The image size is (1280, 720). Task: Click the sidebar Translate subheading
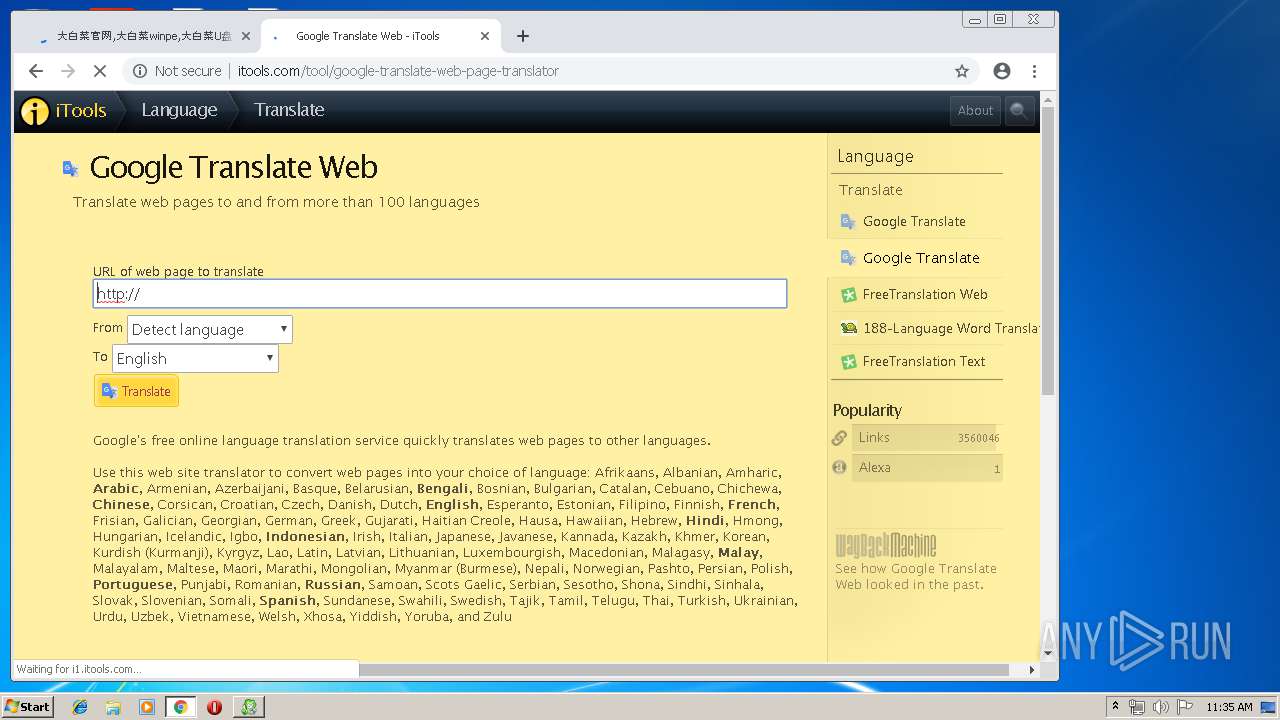click(871, 190)
